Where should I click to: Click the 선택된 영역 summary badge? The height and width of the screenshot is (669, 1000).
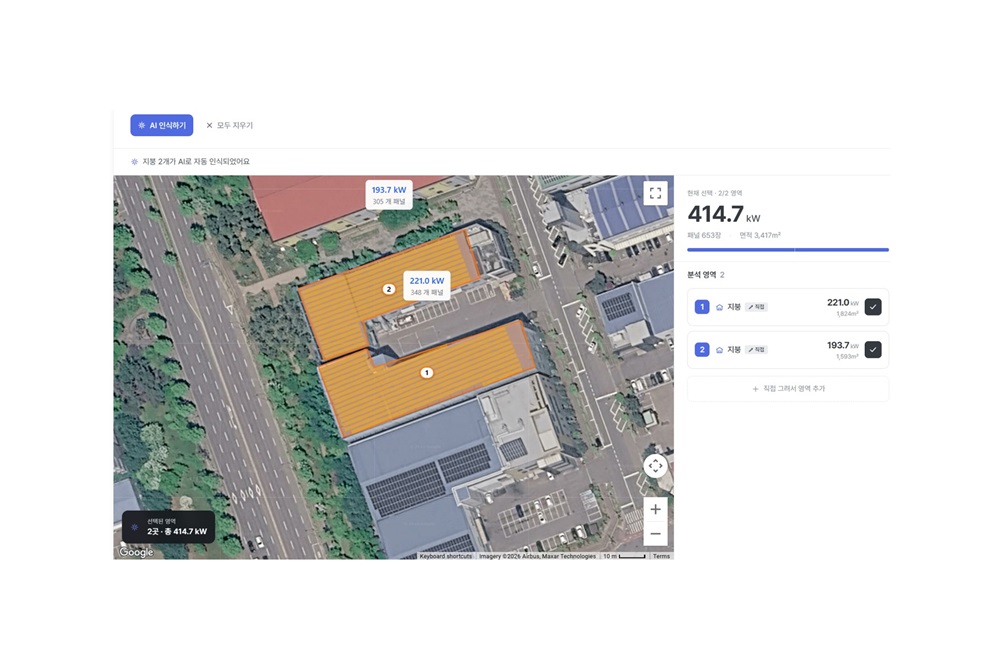(x=168, y=527)
